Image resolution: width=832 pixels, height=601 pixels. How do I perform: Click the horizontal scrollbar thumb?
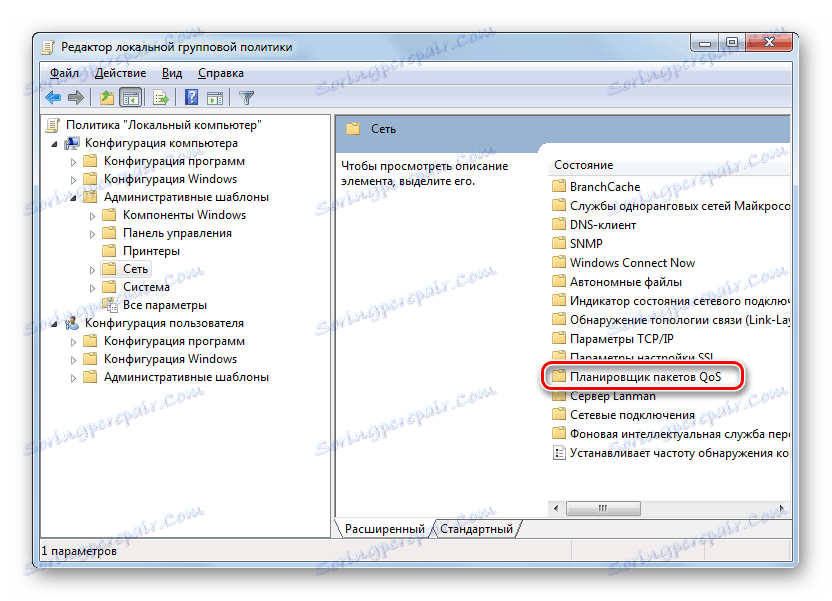pyautogui.click(x=603, y=508)
